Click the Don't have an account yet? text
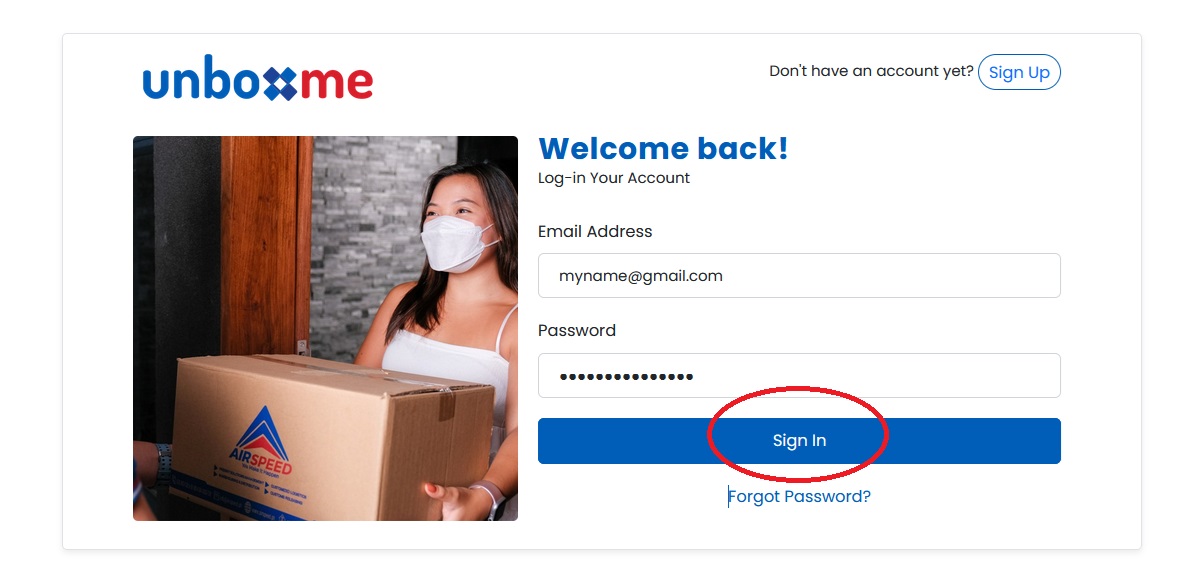Image resolution: width=1198 pixels, height=577 pixels. (x=871, y=72)
